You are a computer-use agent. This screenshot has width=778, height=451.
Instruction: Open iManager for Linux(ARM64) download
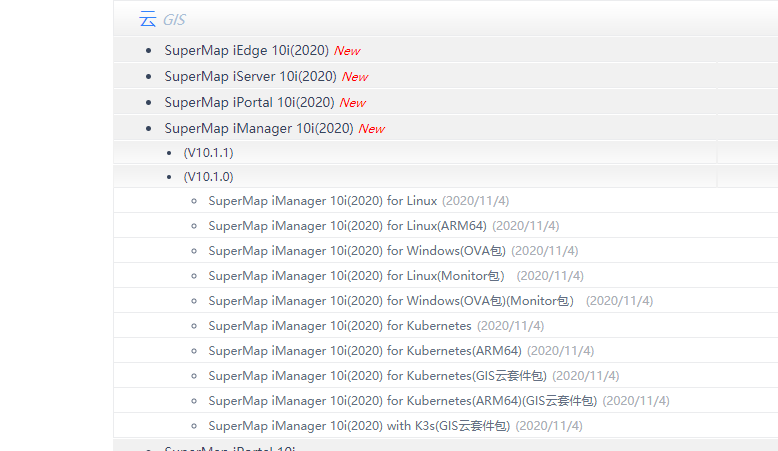pos(347,226)
